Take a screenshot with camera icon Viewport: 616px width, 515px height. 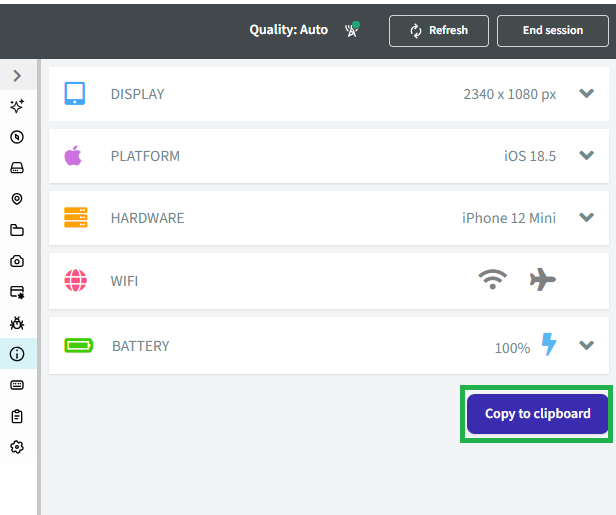(x=17, y=261)
